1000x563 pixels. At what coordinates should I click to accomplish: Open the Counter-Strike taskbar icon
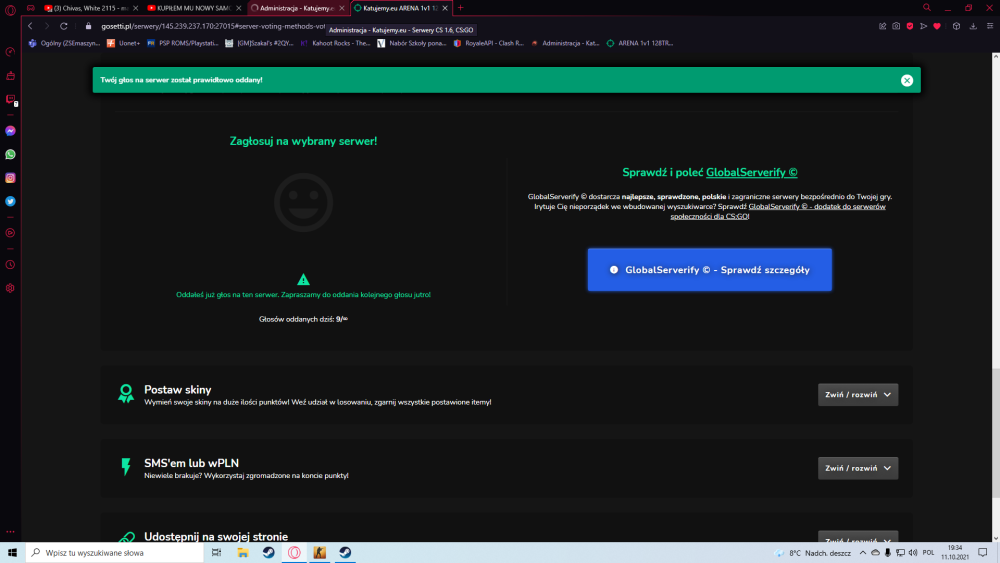point(320,552)
